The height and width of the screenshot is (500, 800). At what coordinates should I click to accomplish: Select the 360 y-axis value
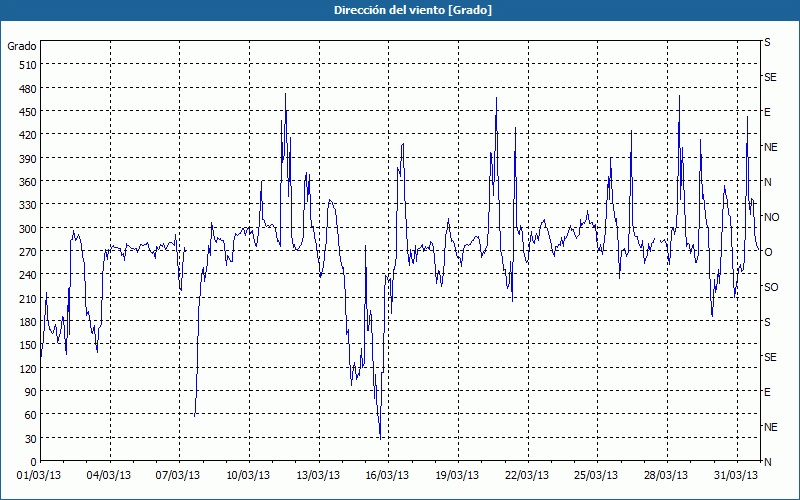click(28, 182)
